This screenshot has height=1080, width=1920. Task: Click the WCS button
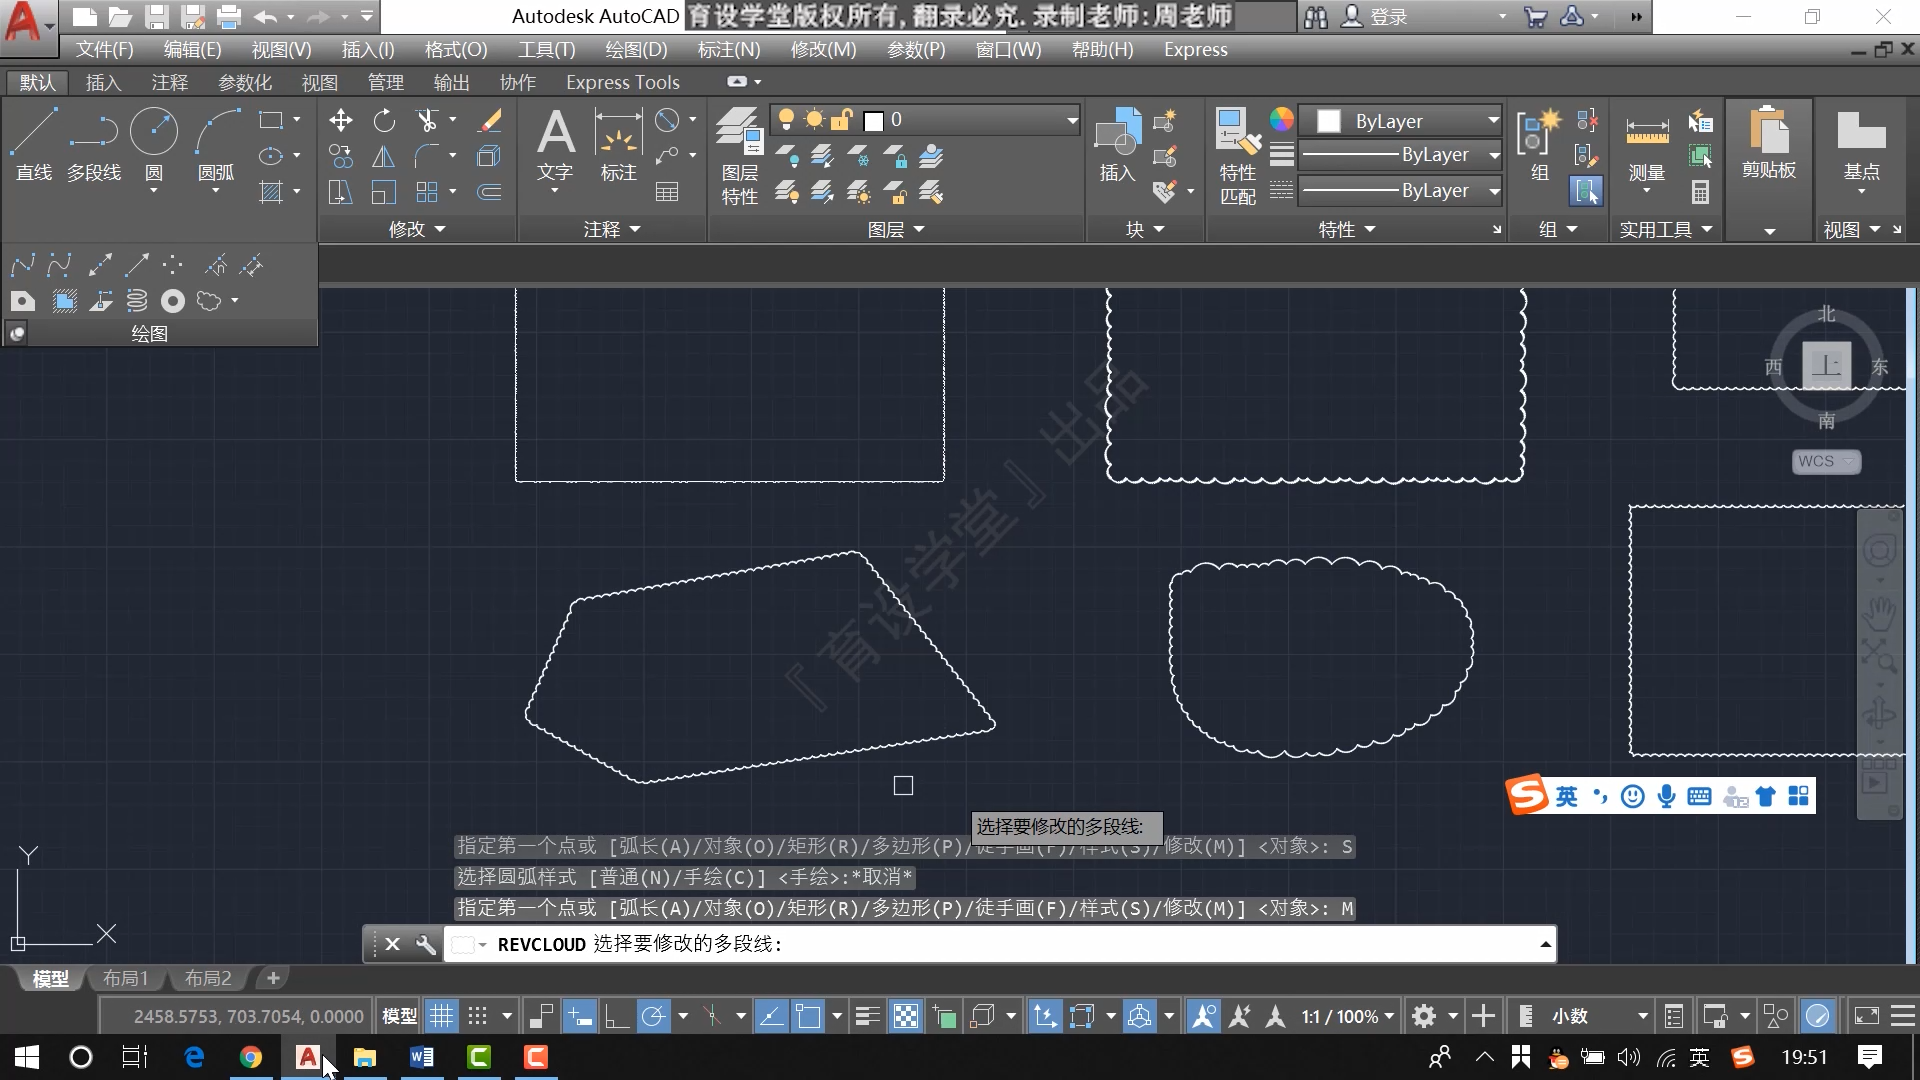(1826, 461)
